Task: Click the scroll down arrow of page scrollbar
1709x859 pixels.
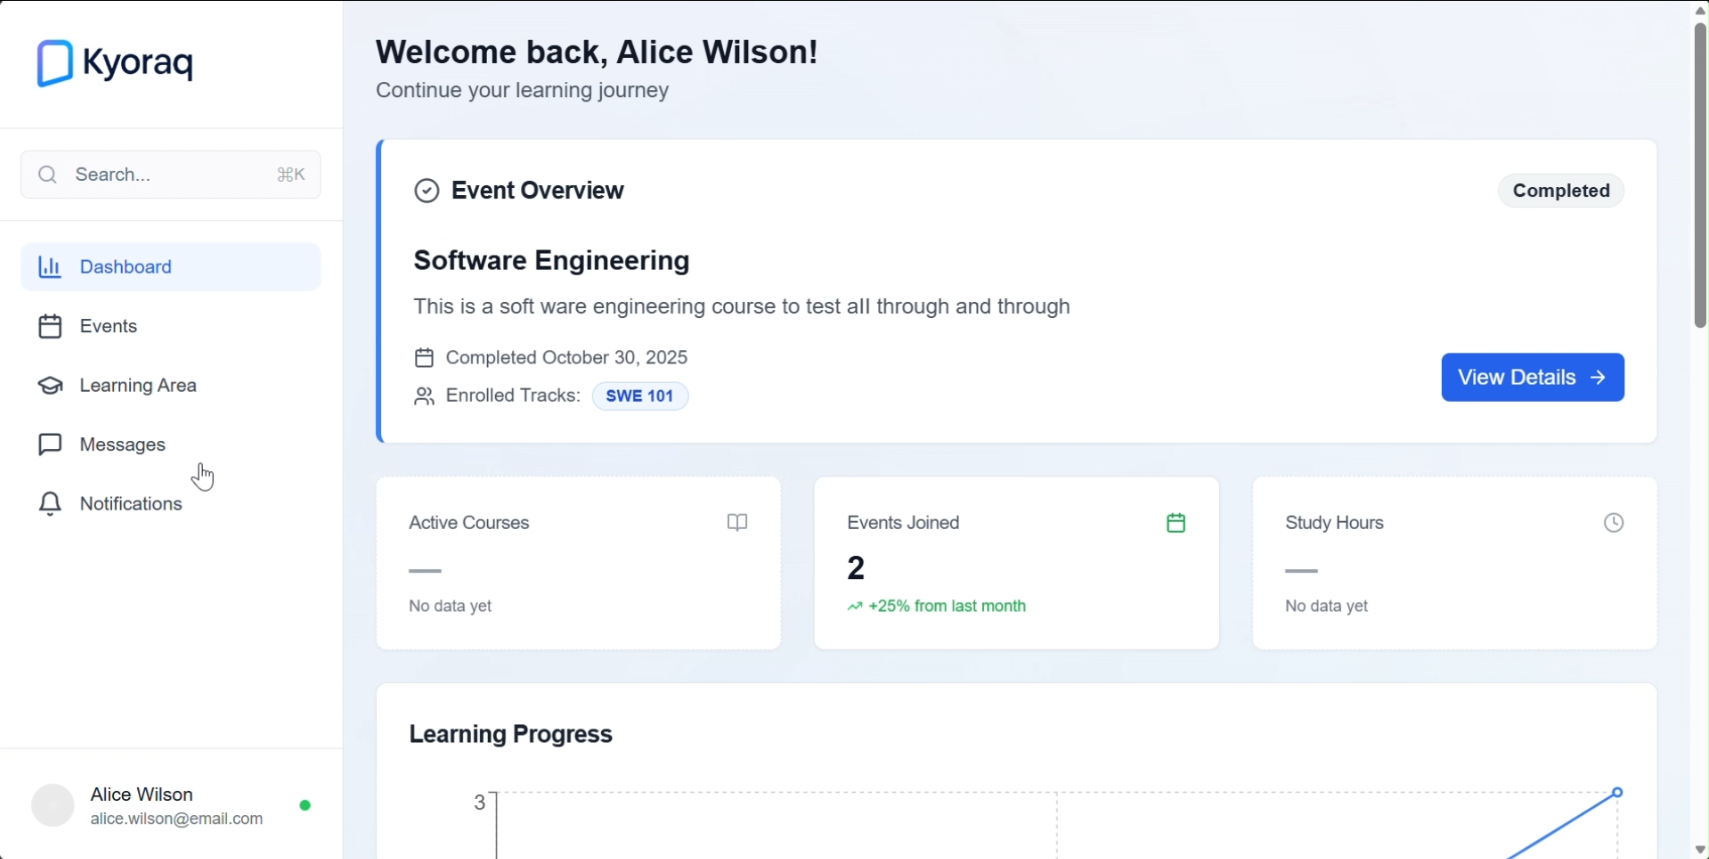Action: point(1700,849)
